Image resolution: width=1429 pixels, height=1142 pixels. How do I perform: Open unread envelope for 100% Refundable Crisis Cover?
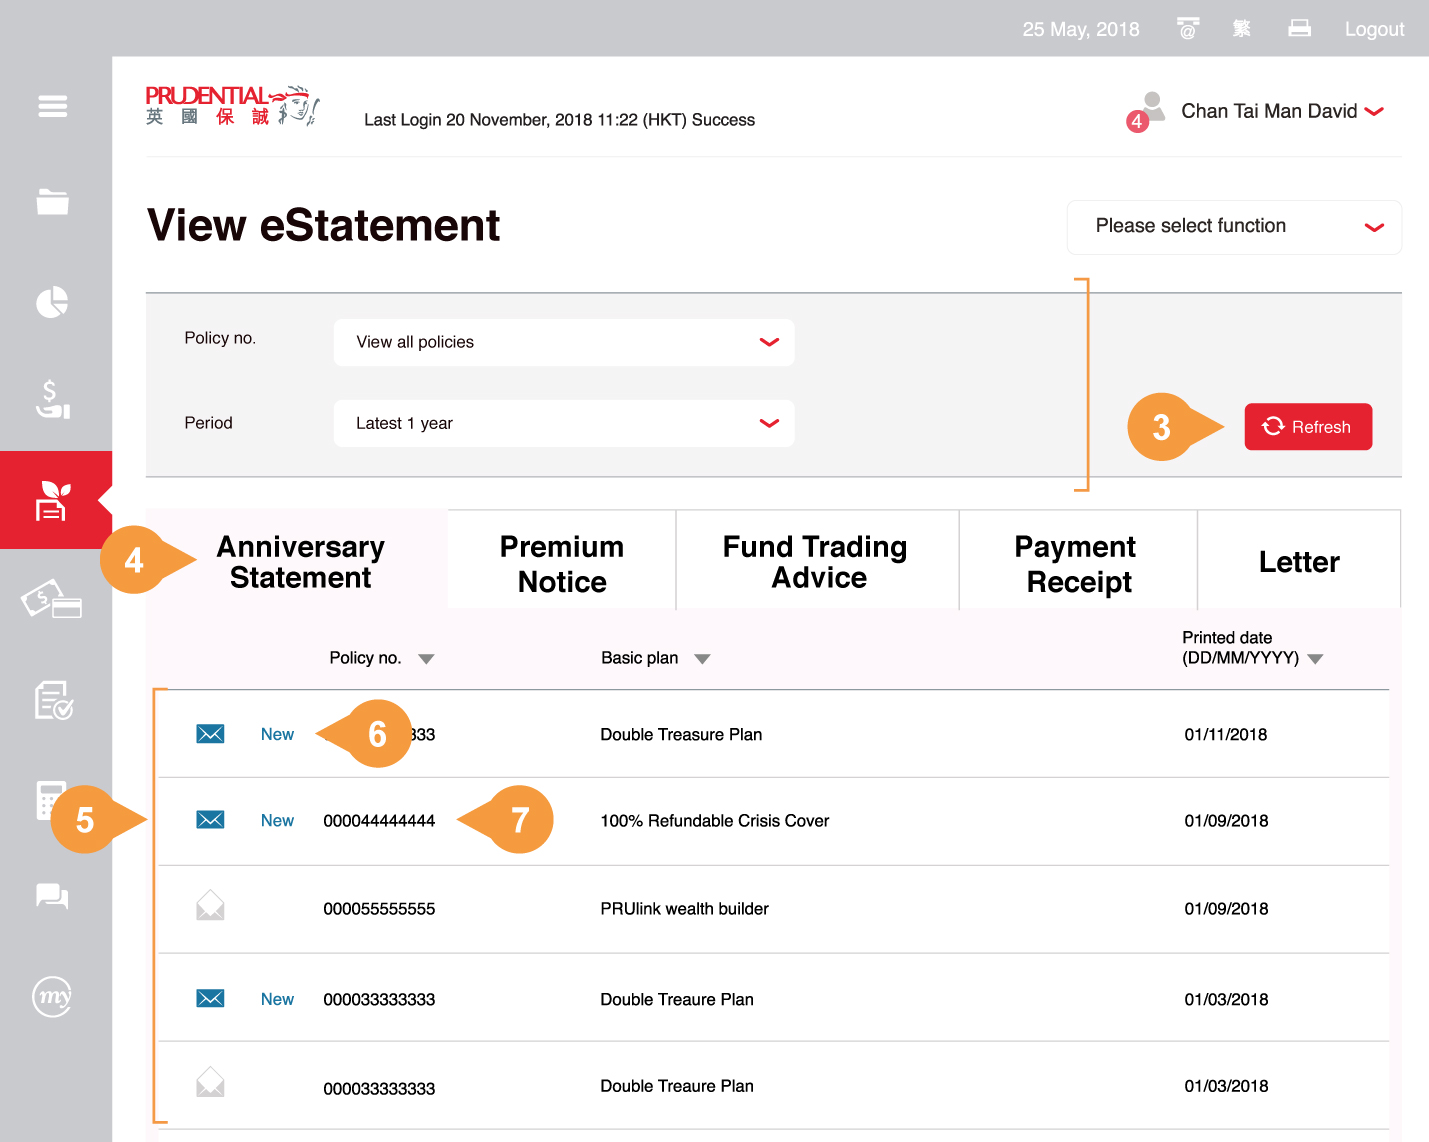coord(210,820)
